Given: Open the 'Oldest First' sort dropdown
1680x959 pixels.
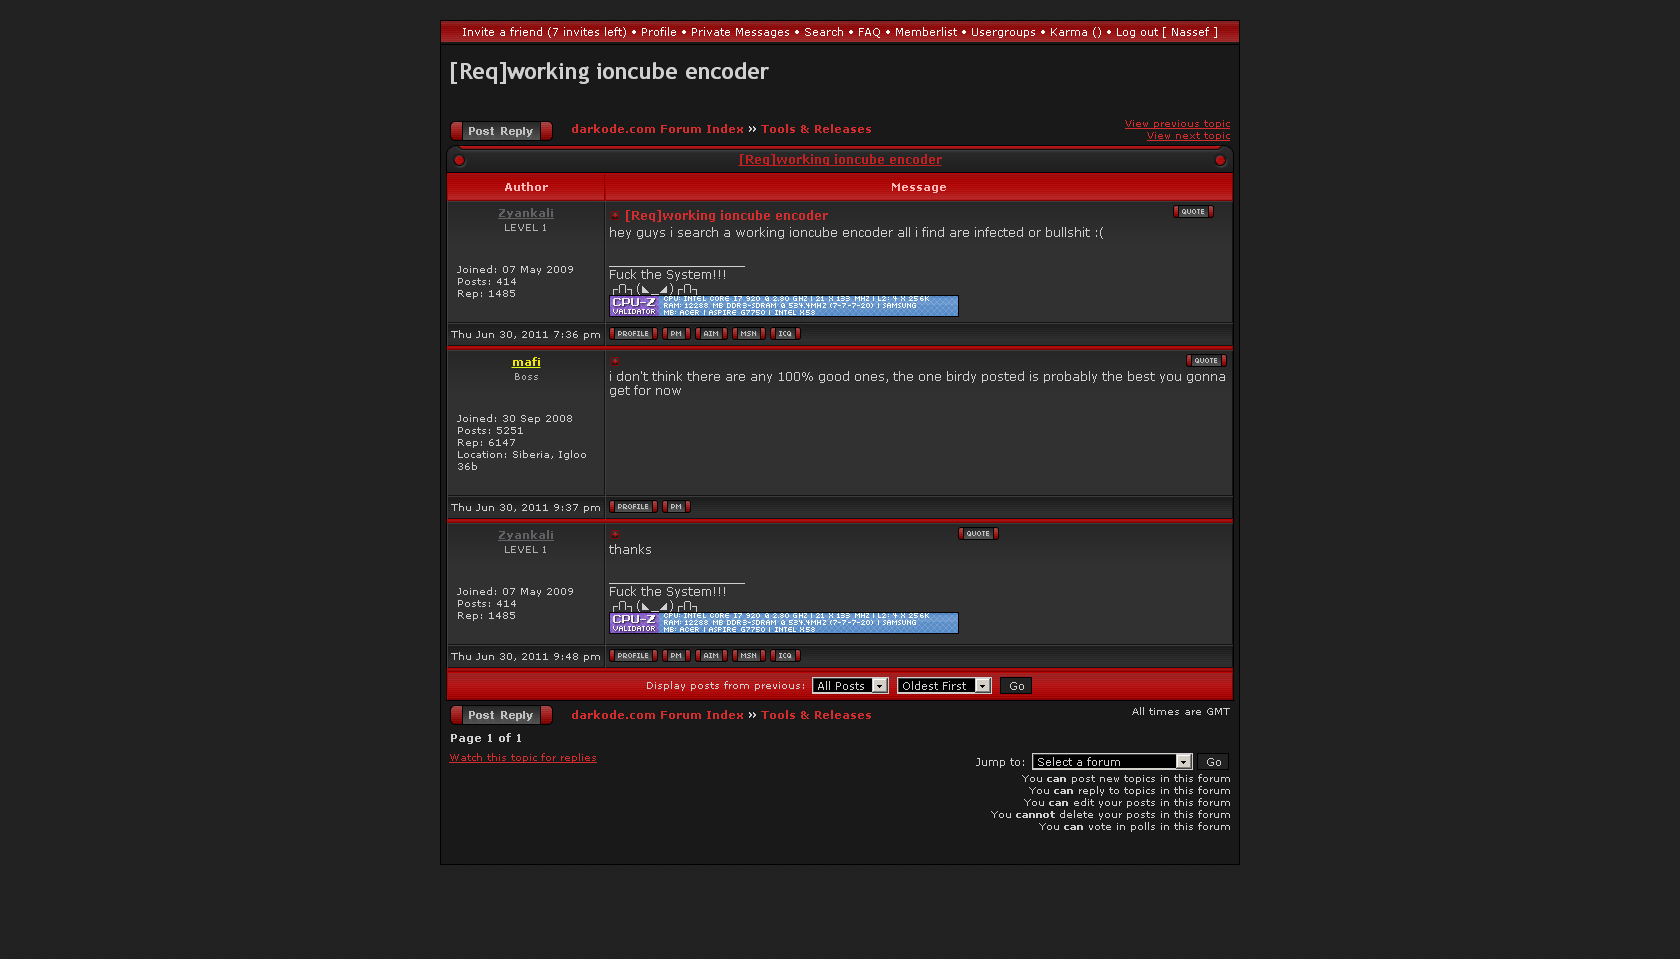Looking at the screenshot, I should 943,686.
